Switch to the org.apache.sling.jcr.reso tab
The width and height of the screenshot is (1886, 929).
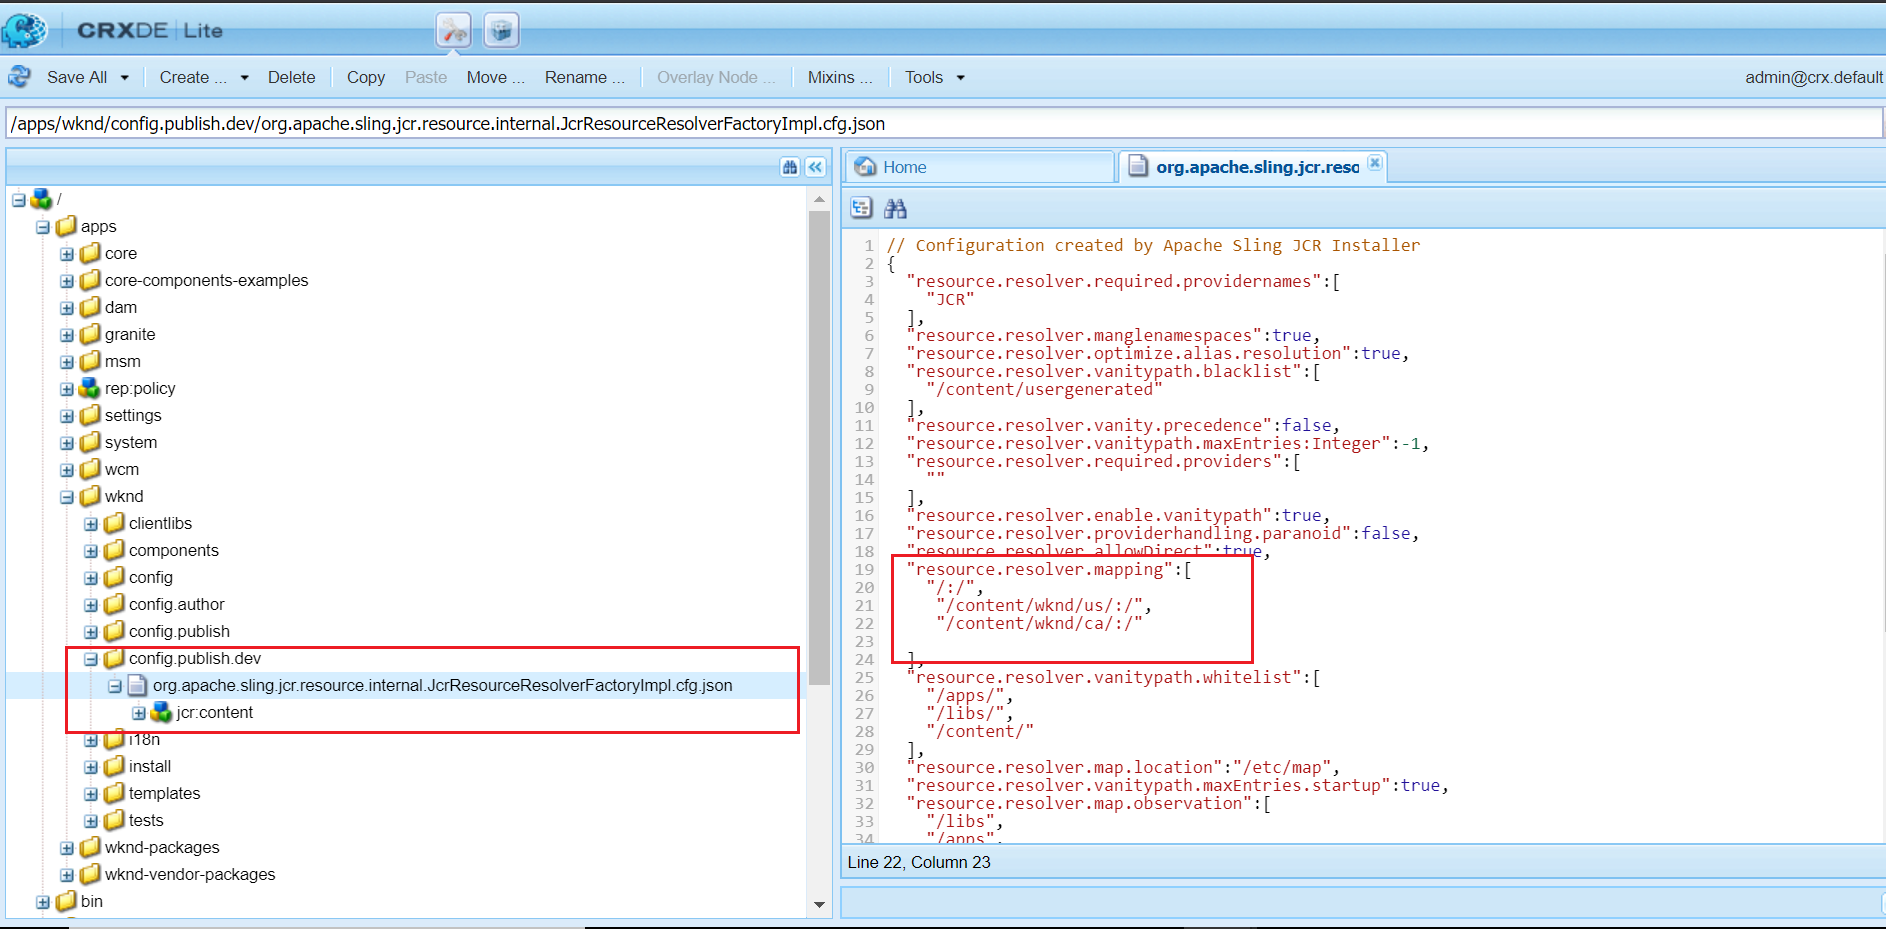click(1253, 167)
